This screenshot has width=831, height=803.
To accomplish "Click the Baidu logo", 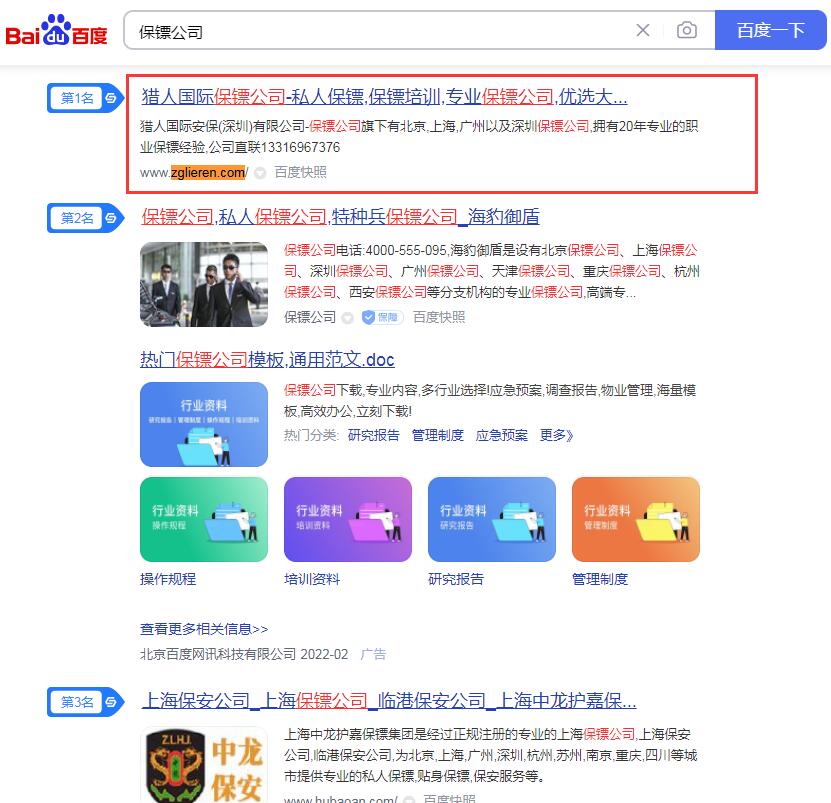I will 56,31.
